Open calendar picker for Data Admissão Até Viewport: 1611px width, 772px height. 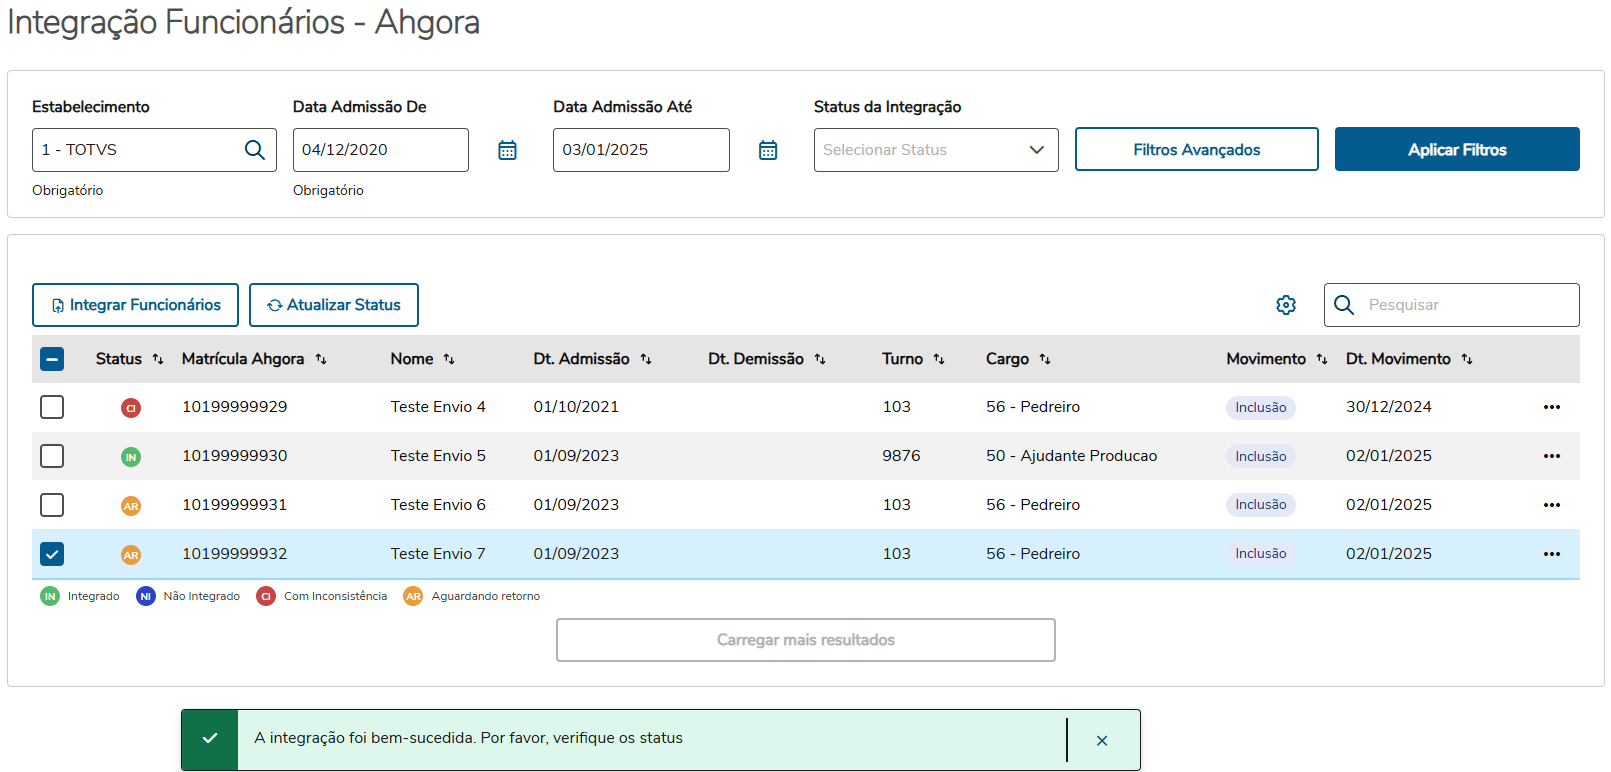[768, 150]
